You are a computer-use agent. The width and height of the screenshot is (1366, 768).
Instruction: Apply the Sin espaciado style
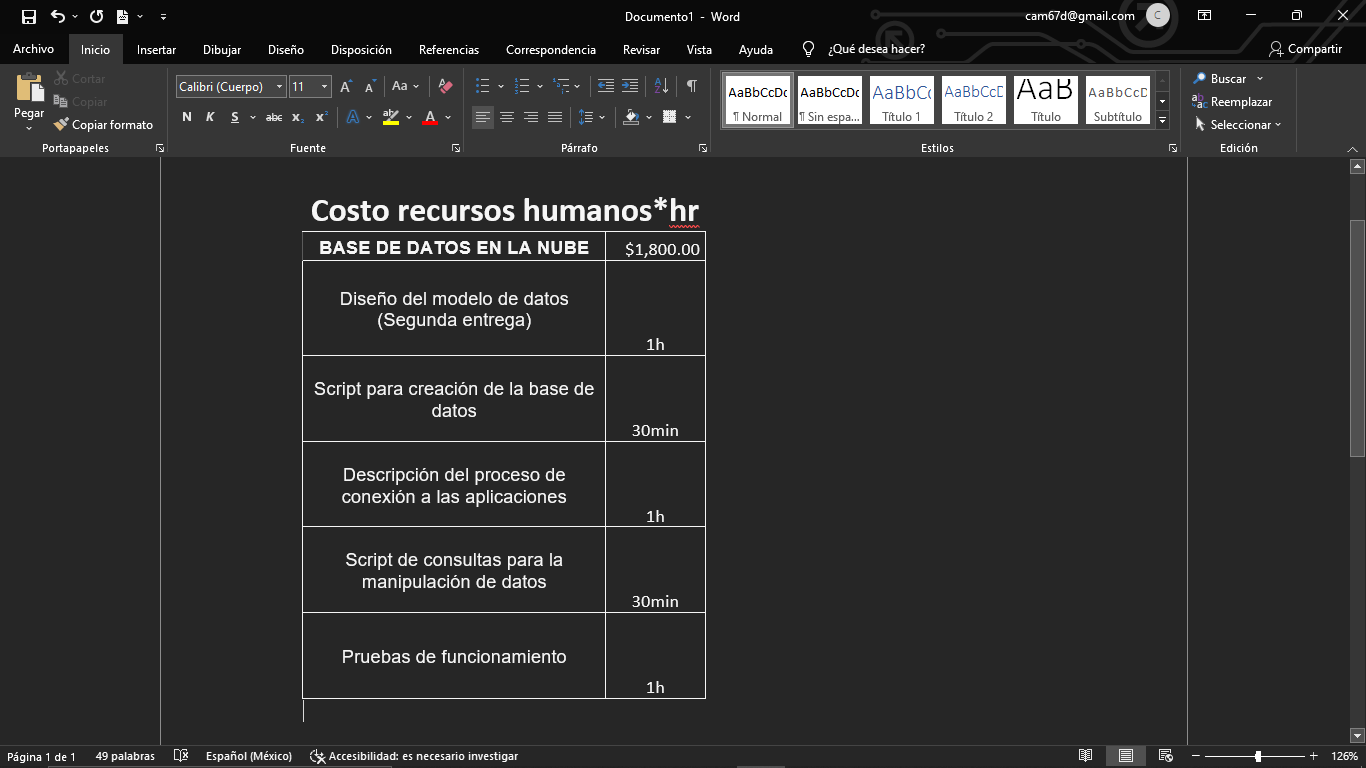(830, 100)
